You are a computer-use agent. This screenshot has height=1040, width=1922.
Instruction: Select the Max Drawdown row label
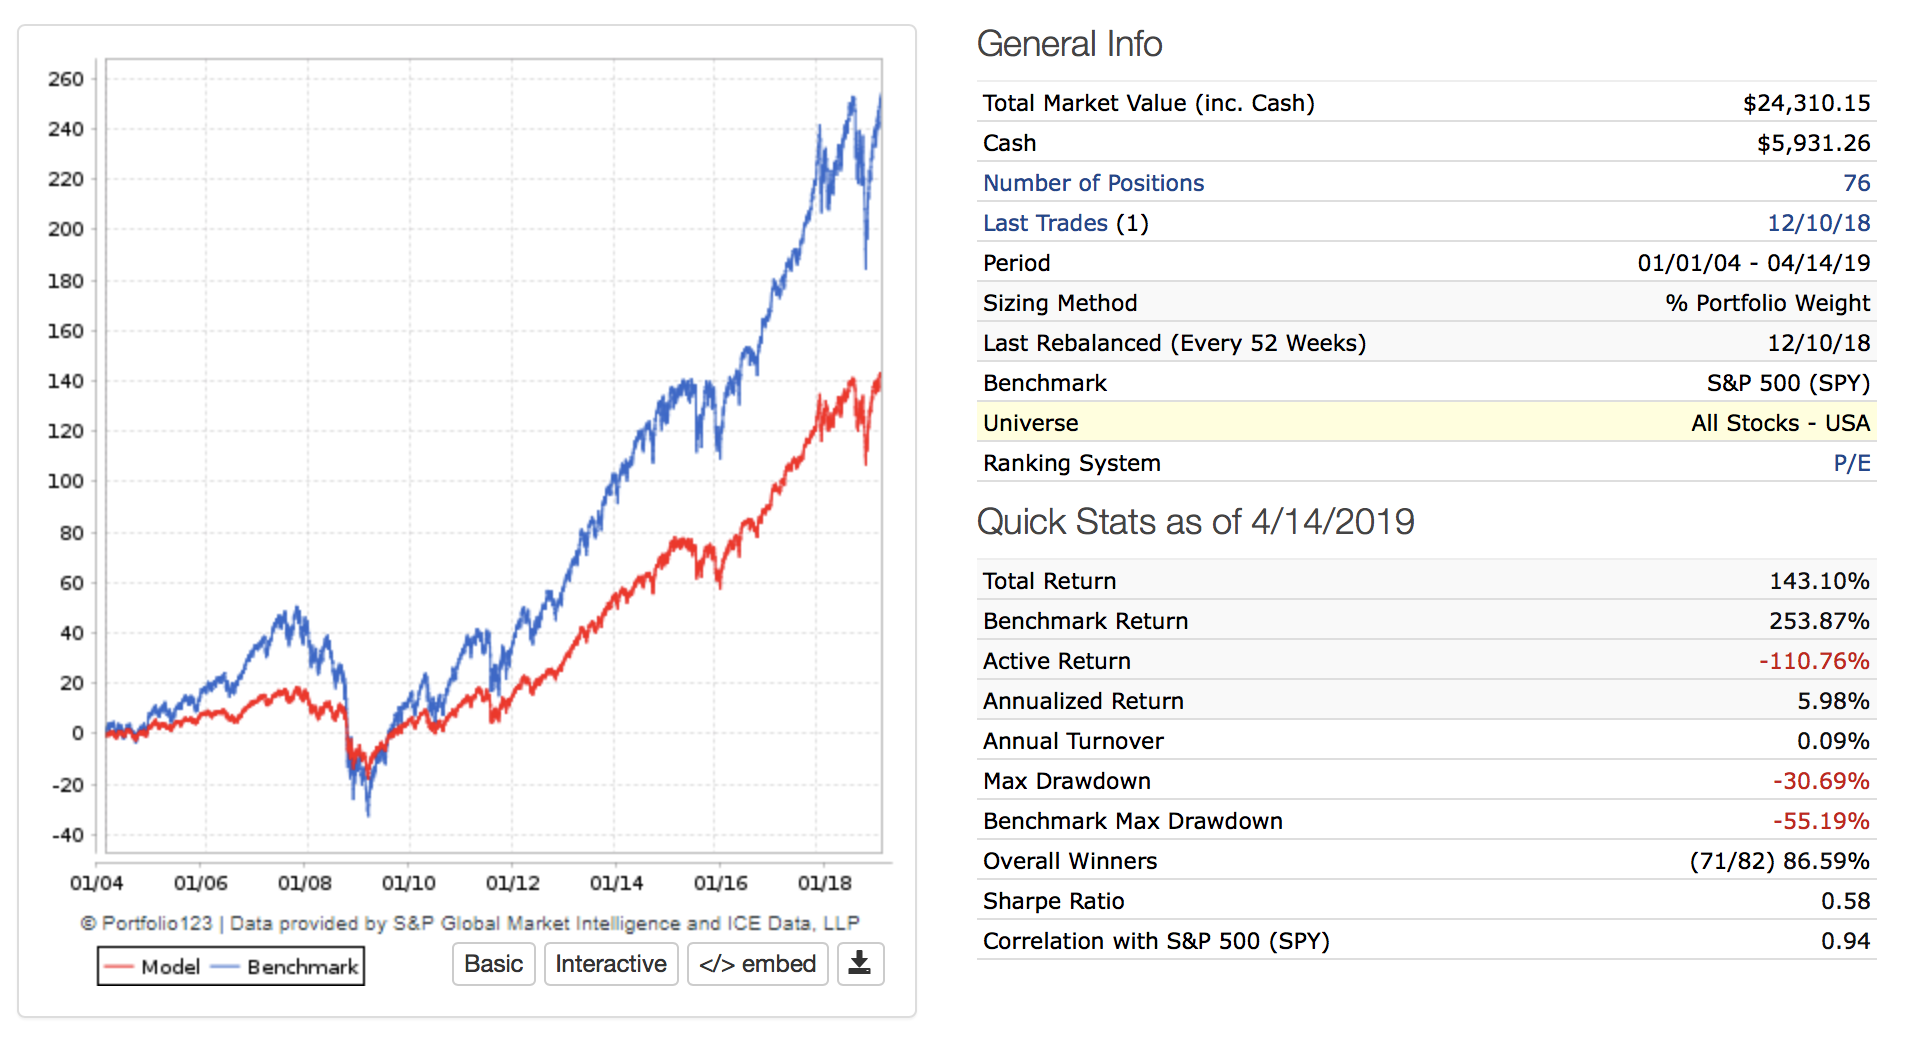[1066, 781]
